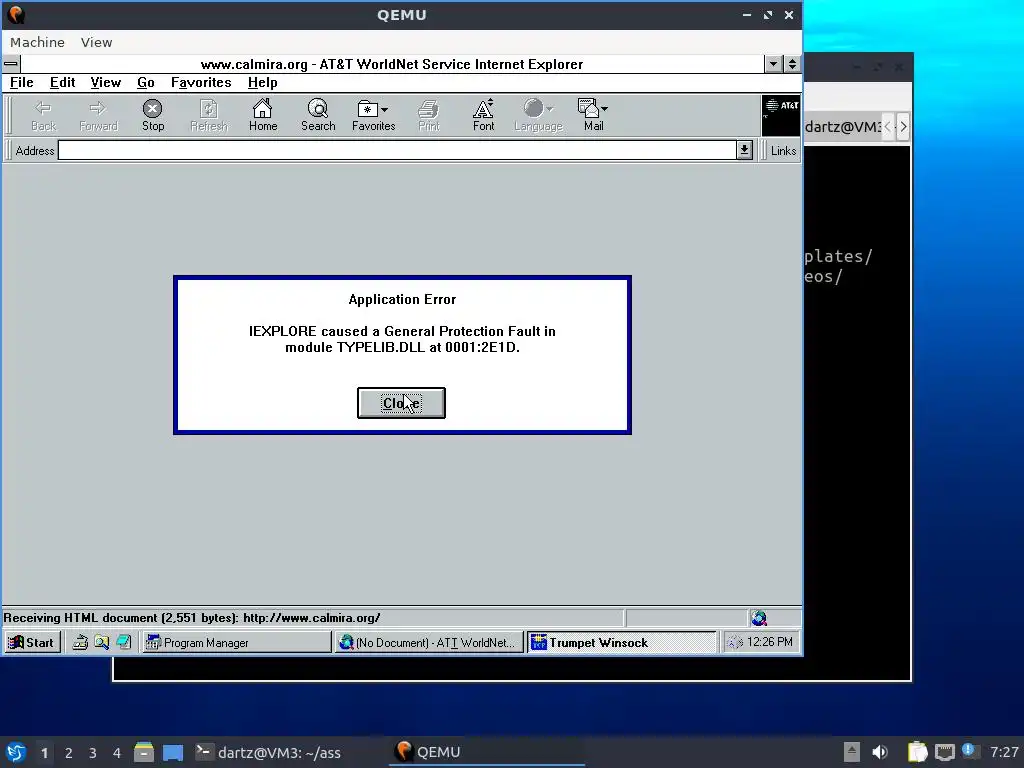Click the host panel clock 7:27

pos(1004,752)
